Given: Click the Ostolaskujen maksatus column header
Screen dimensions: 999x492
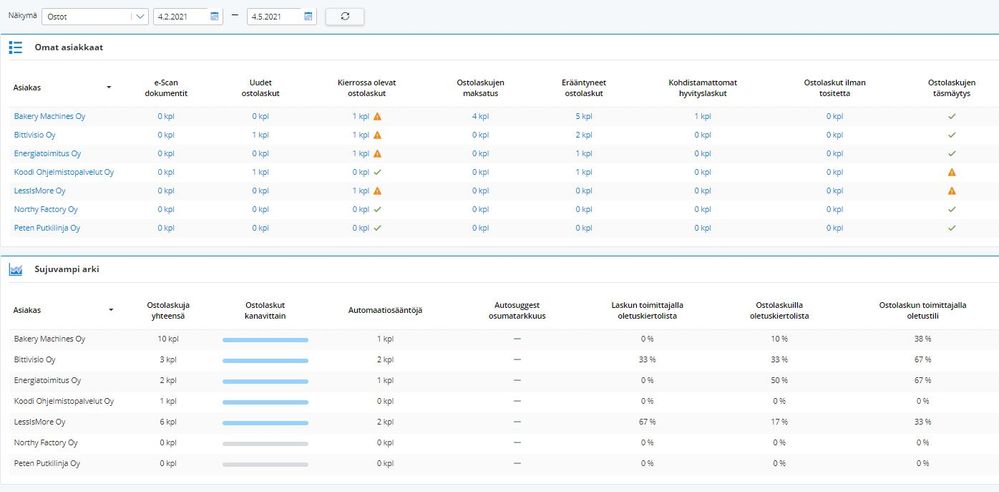Looking at the screenshot, I should click(x=481, y=88).
